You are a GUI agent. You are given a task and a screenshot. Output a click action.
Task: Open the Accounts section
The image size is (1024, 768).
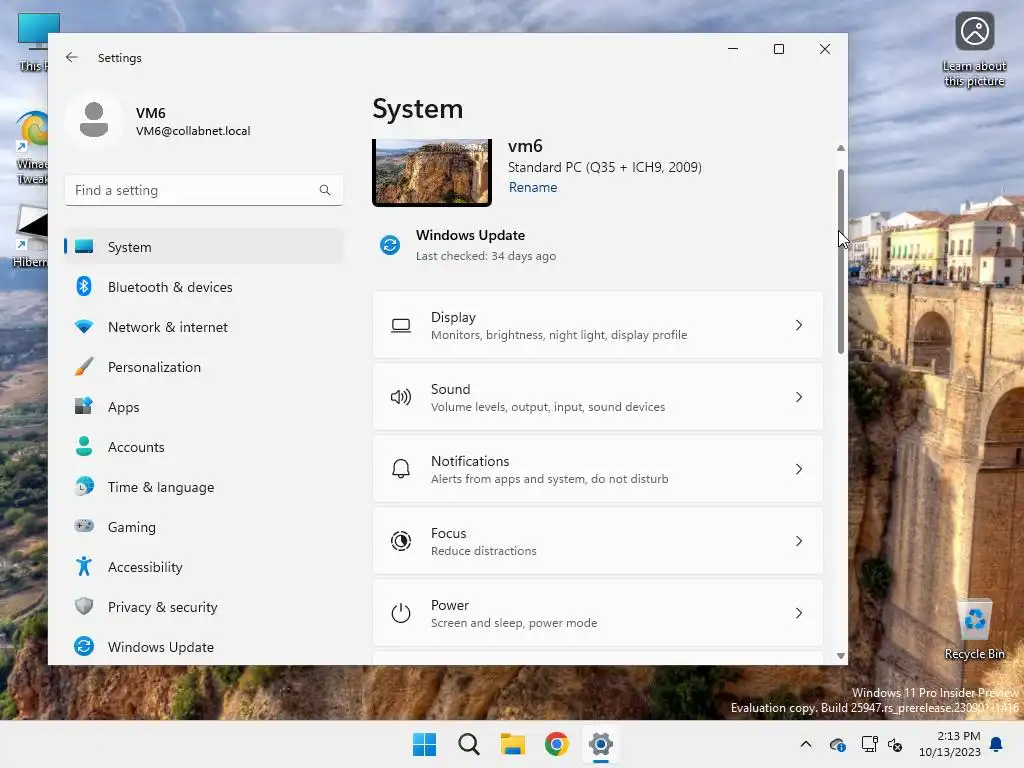point(204,447)
